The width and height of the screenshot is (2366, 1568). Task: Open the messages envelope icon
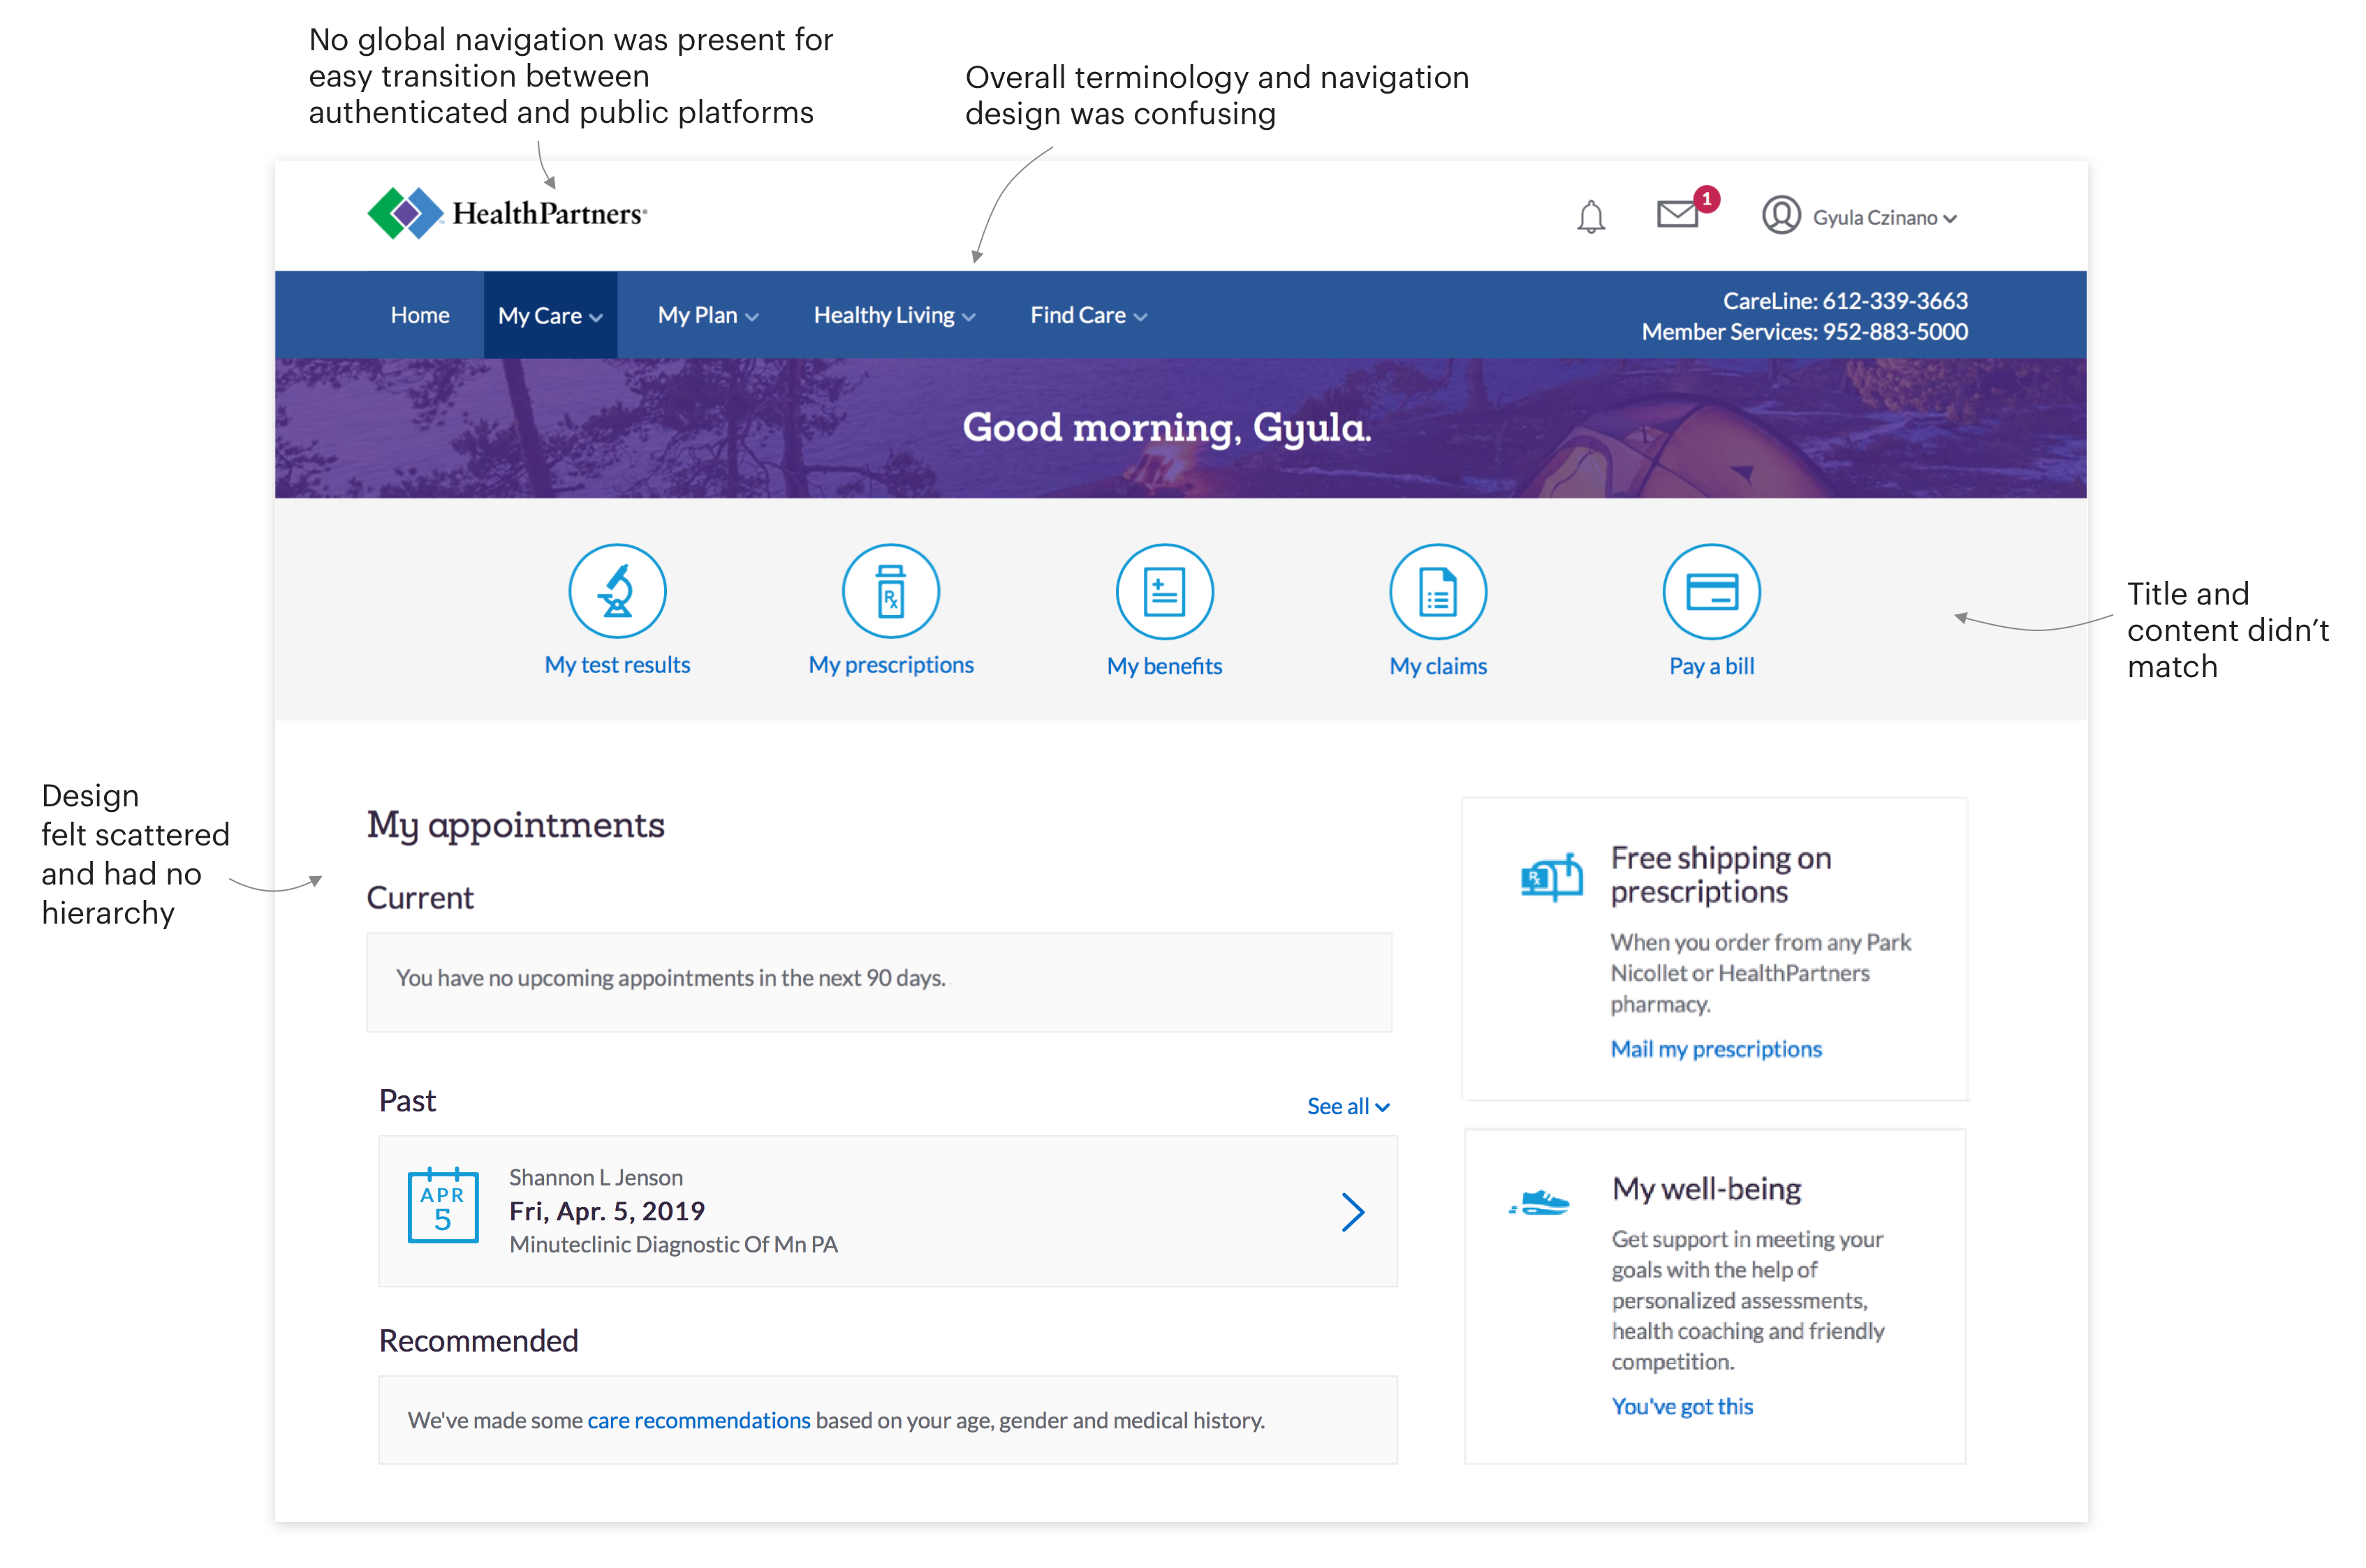(1677, 214)
